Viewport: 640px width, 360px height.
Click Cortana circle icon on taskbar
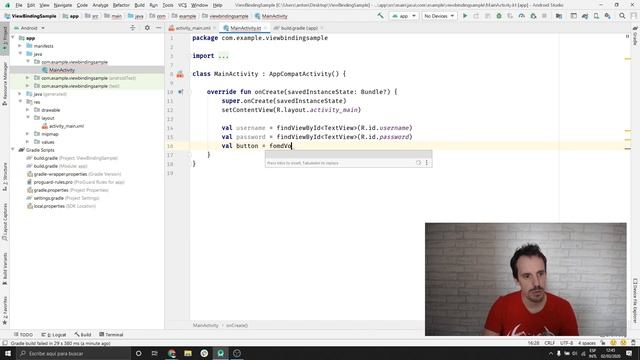coord(138,353)
